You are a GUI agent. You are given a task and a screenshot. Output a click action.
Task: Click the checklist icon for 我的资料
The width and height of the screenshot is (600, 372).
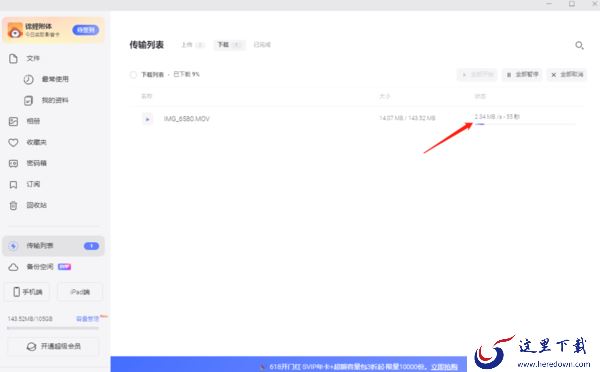pyautogui.click(x=29, y=100)
